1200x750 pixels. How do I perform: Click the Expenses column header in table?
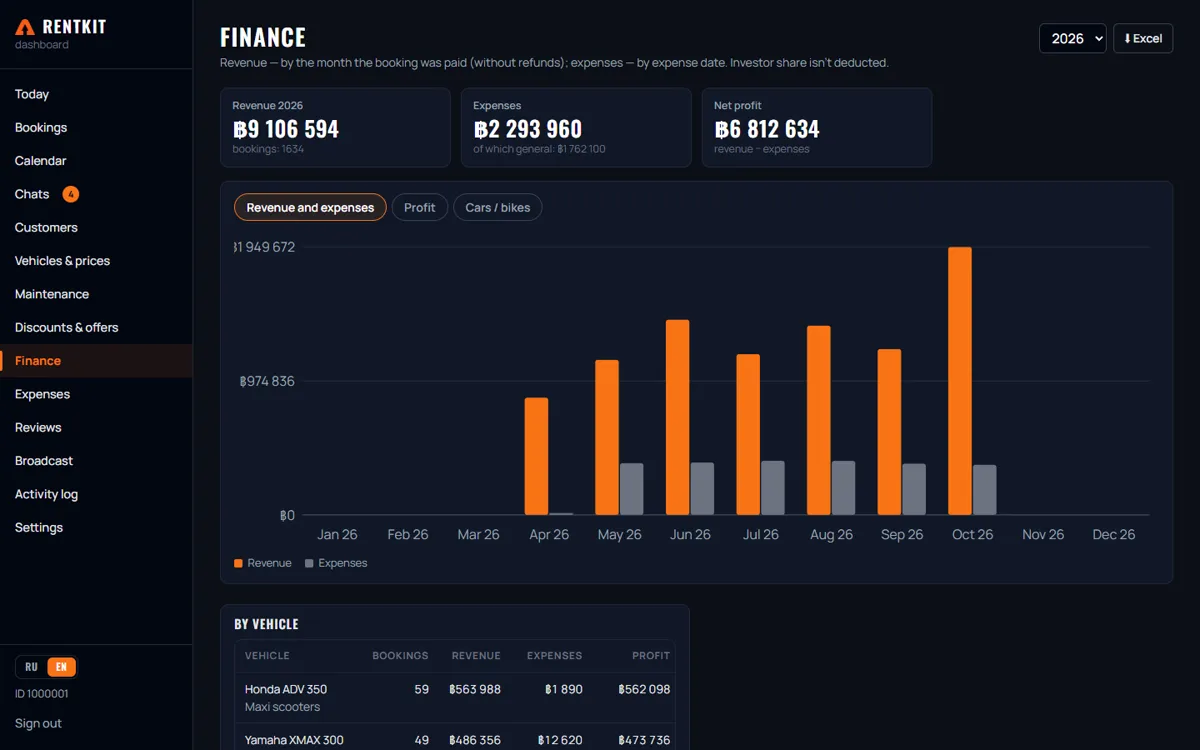click(555, 656)
